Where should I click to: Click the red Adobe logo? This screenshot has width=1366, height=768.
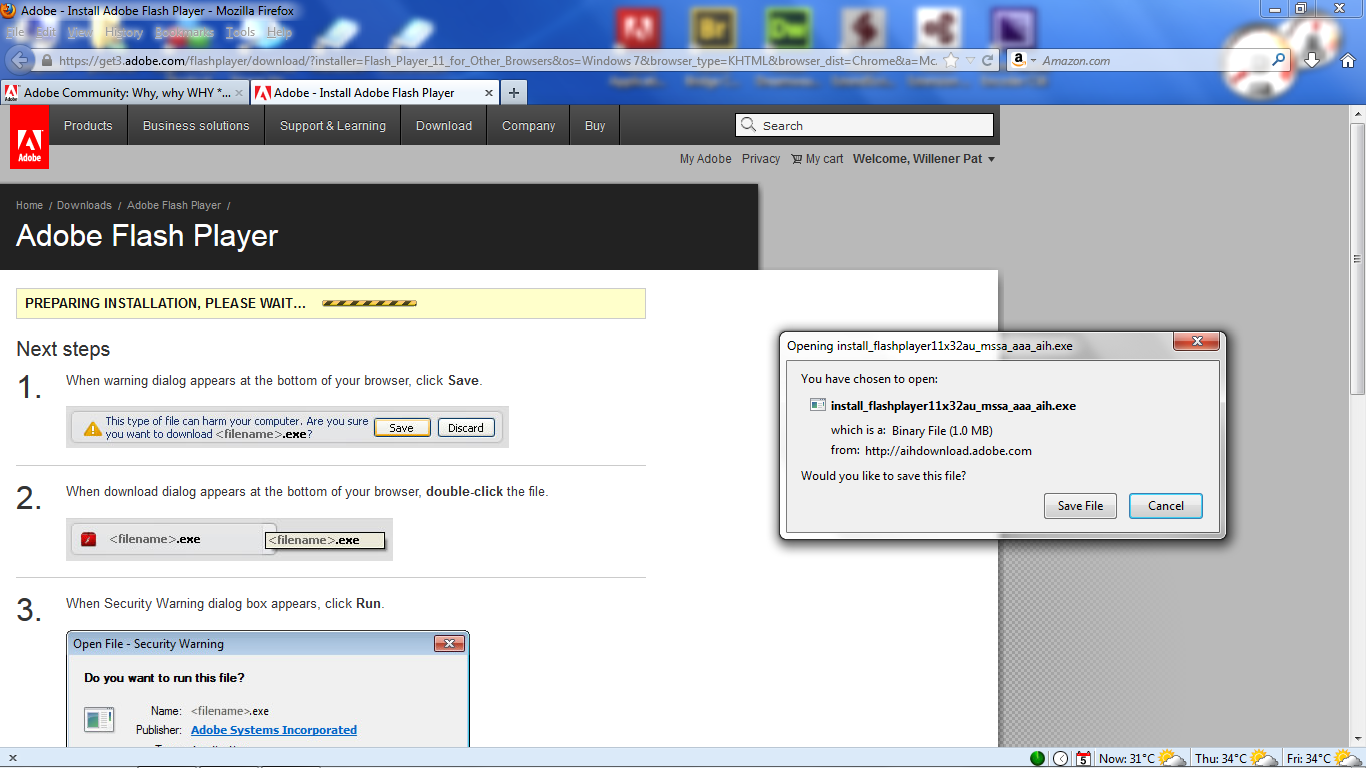pyautogui.click(x=29, y=137)
